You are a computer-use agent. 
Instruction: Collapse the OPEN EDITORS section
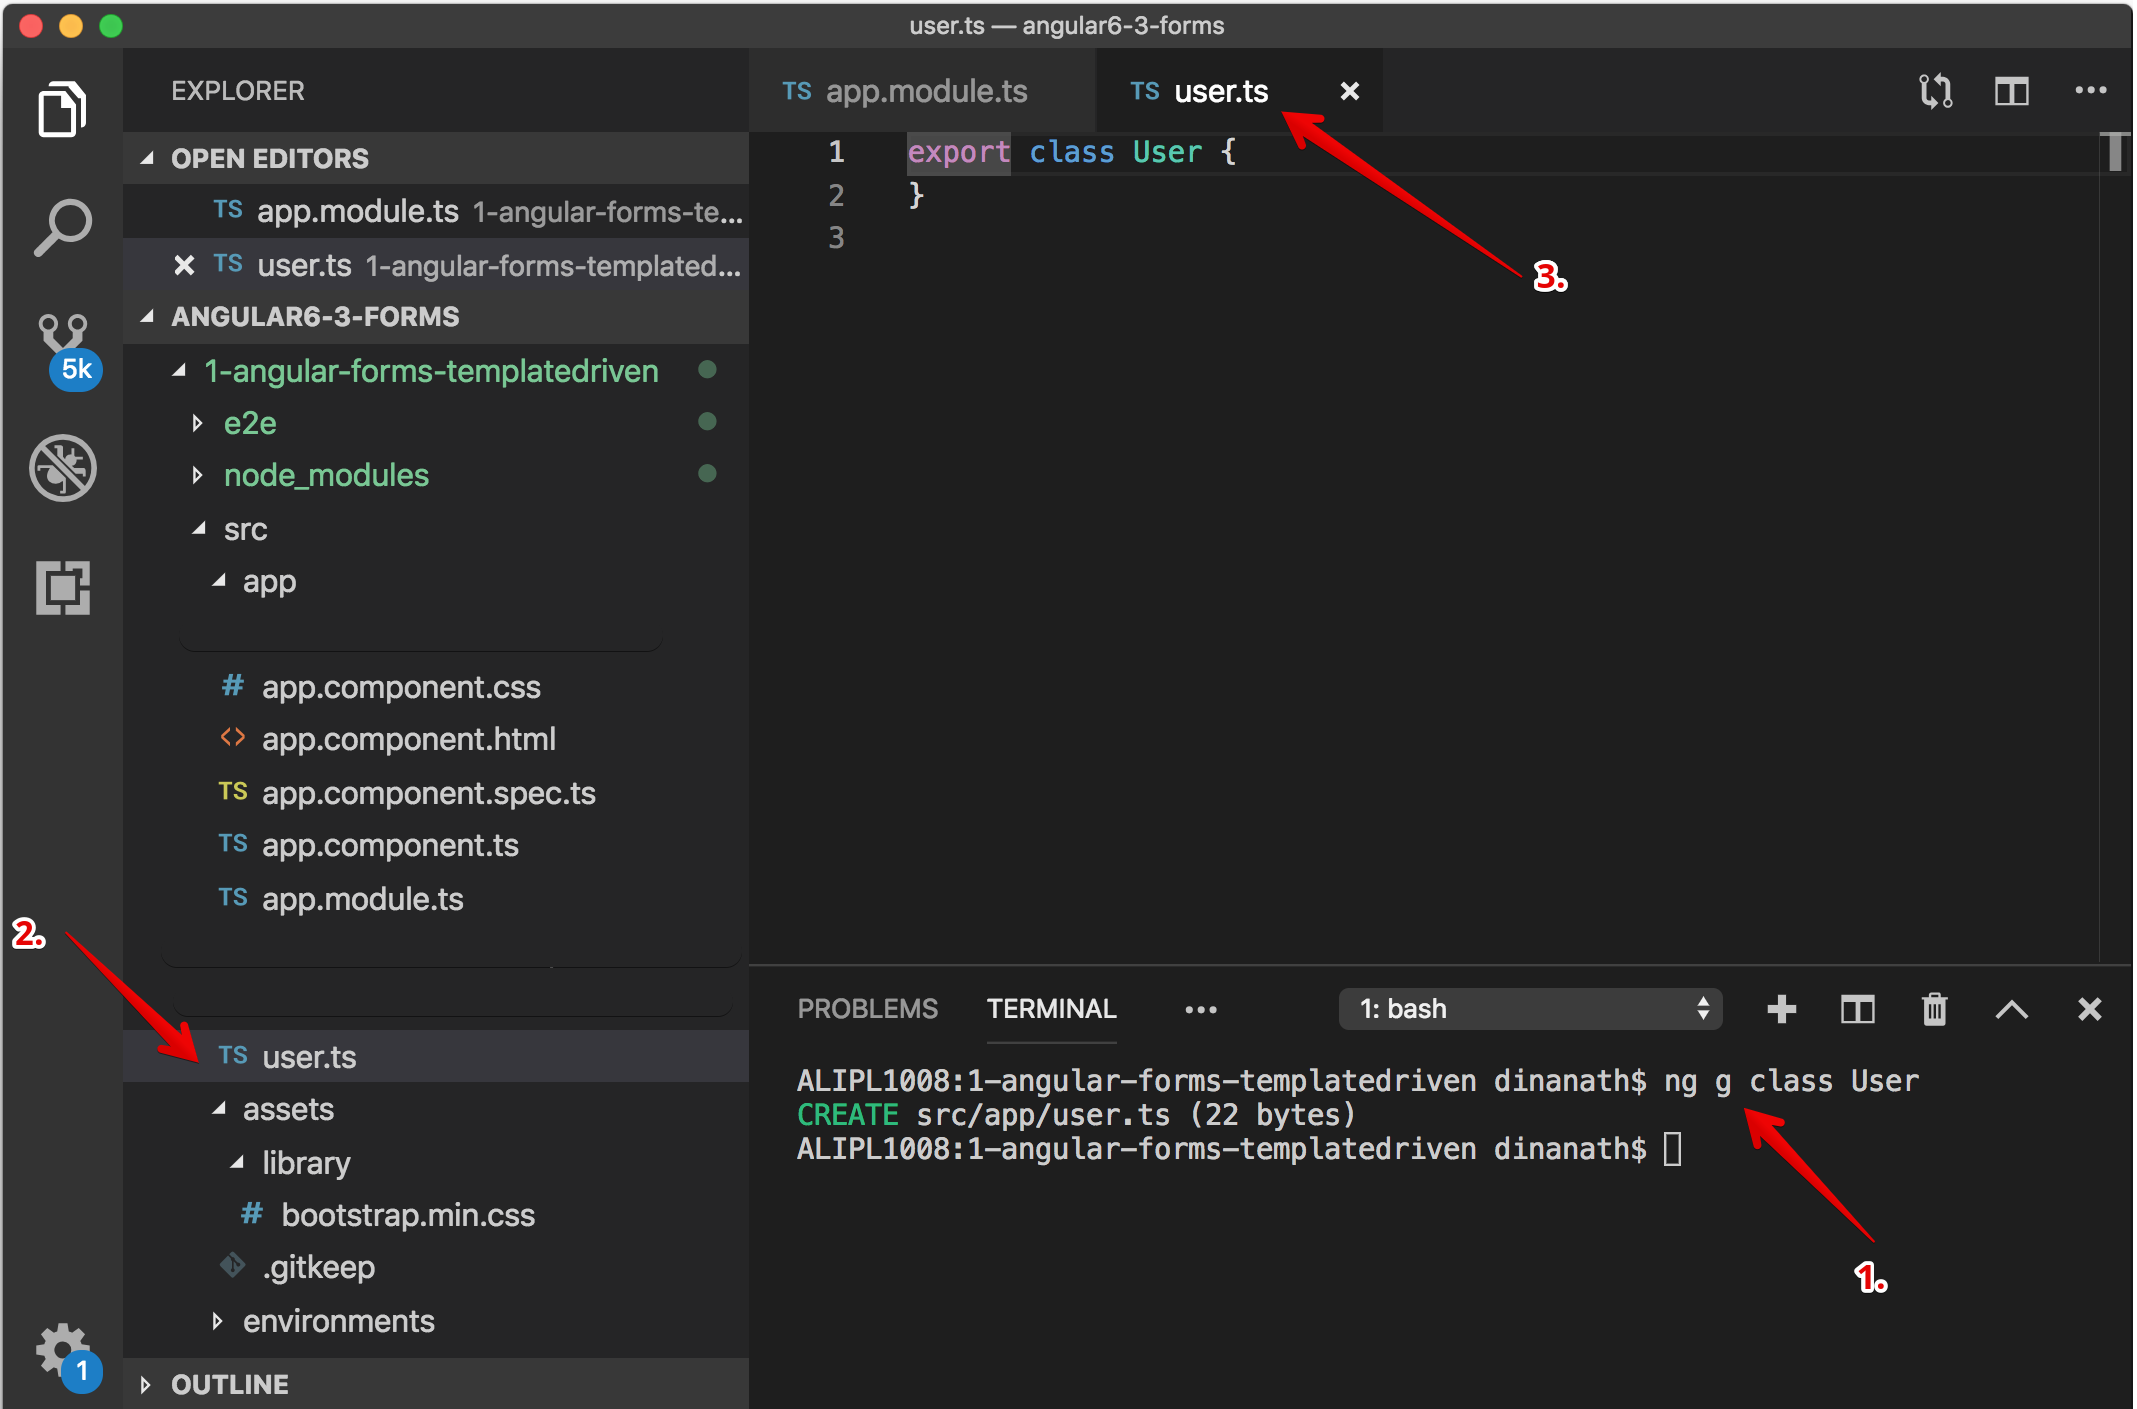click(x=270, y=158)
